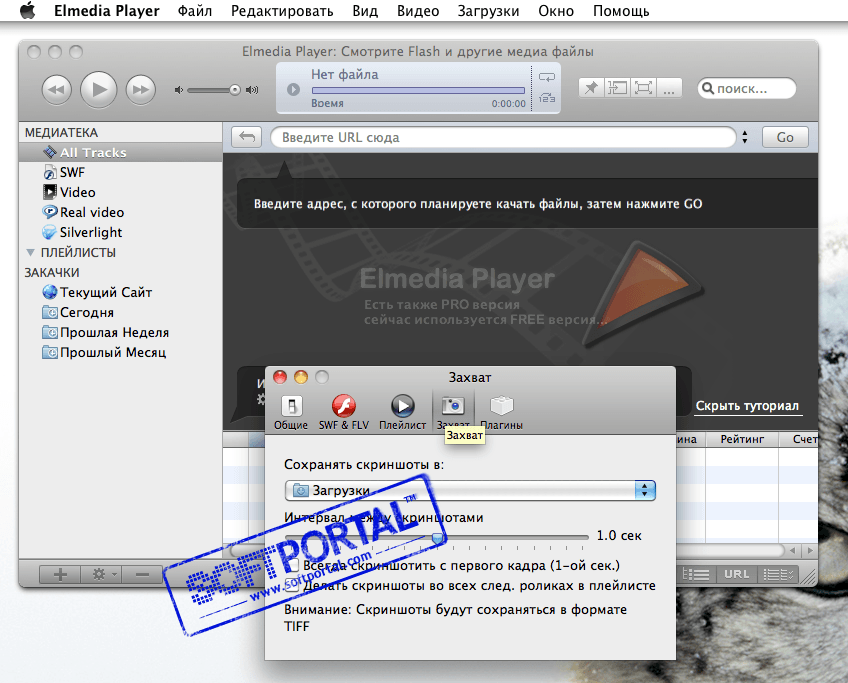
Task: Select Текущий Сайт under downloads
Action: (x=121, y=293)
